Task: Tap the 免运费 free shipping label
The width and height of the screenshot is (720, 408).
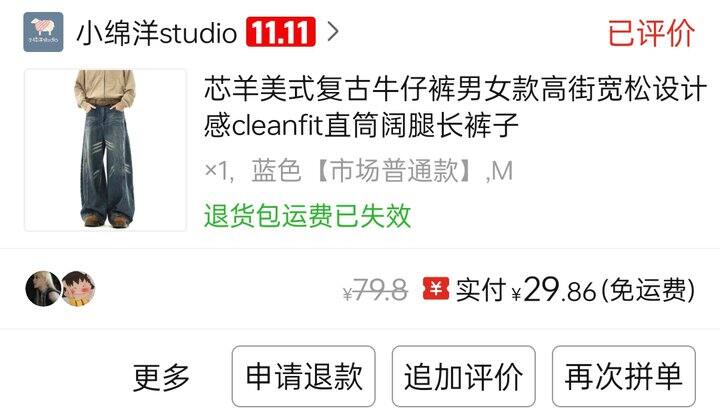Action: click(x=648, y=291)
